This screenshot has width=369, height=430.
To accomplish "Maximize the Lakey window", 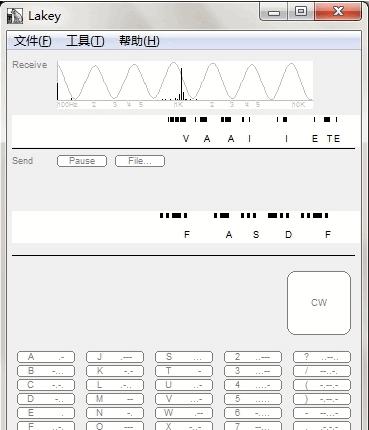I will (x=301, y=12).
